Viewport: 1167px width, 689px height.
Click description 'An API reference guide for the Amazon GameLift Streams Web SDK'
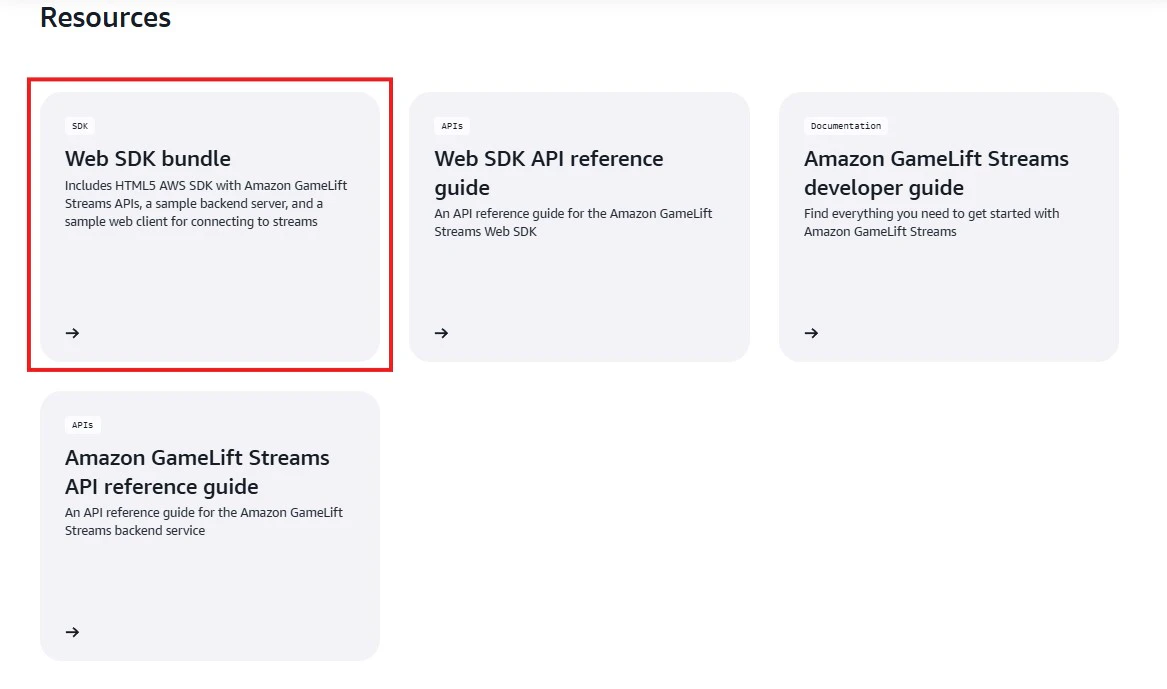point(573,222)
